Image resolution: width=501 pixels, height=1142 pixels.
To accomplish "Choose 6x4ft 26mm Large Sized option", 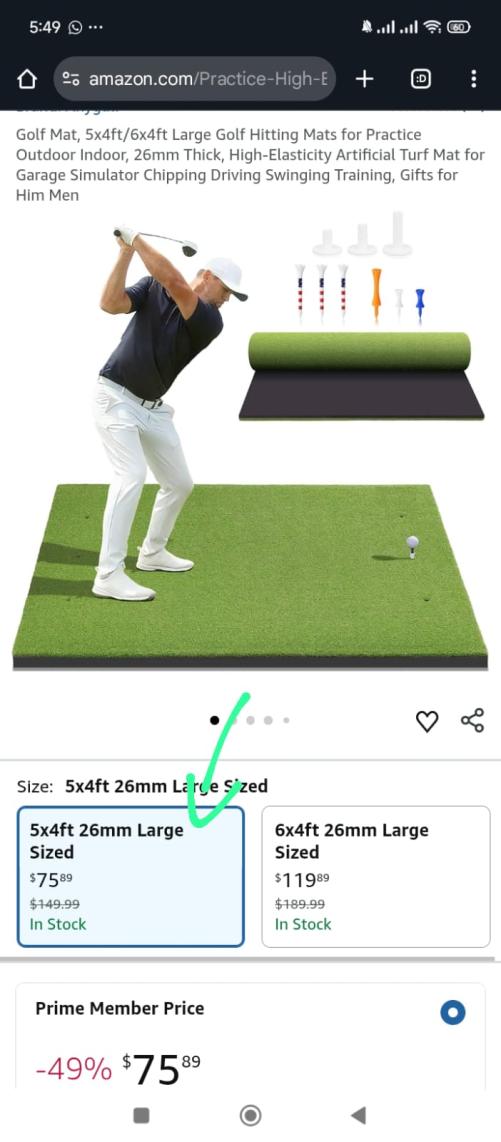I will coord(376,876).
